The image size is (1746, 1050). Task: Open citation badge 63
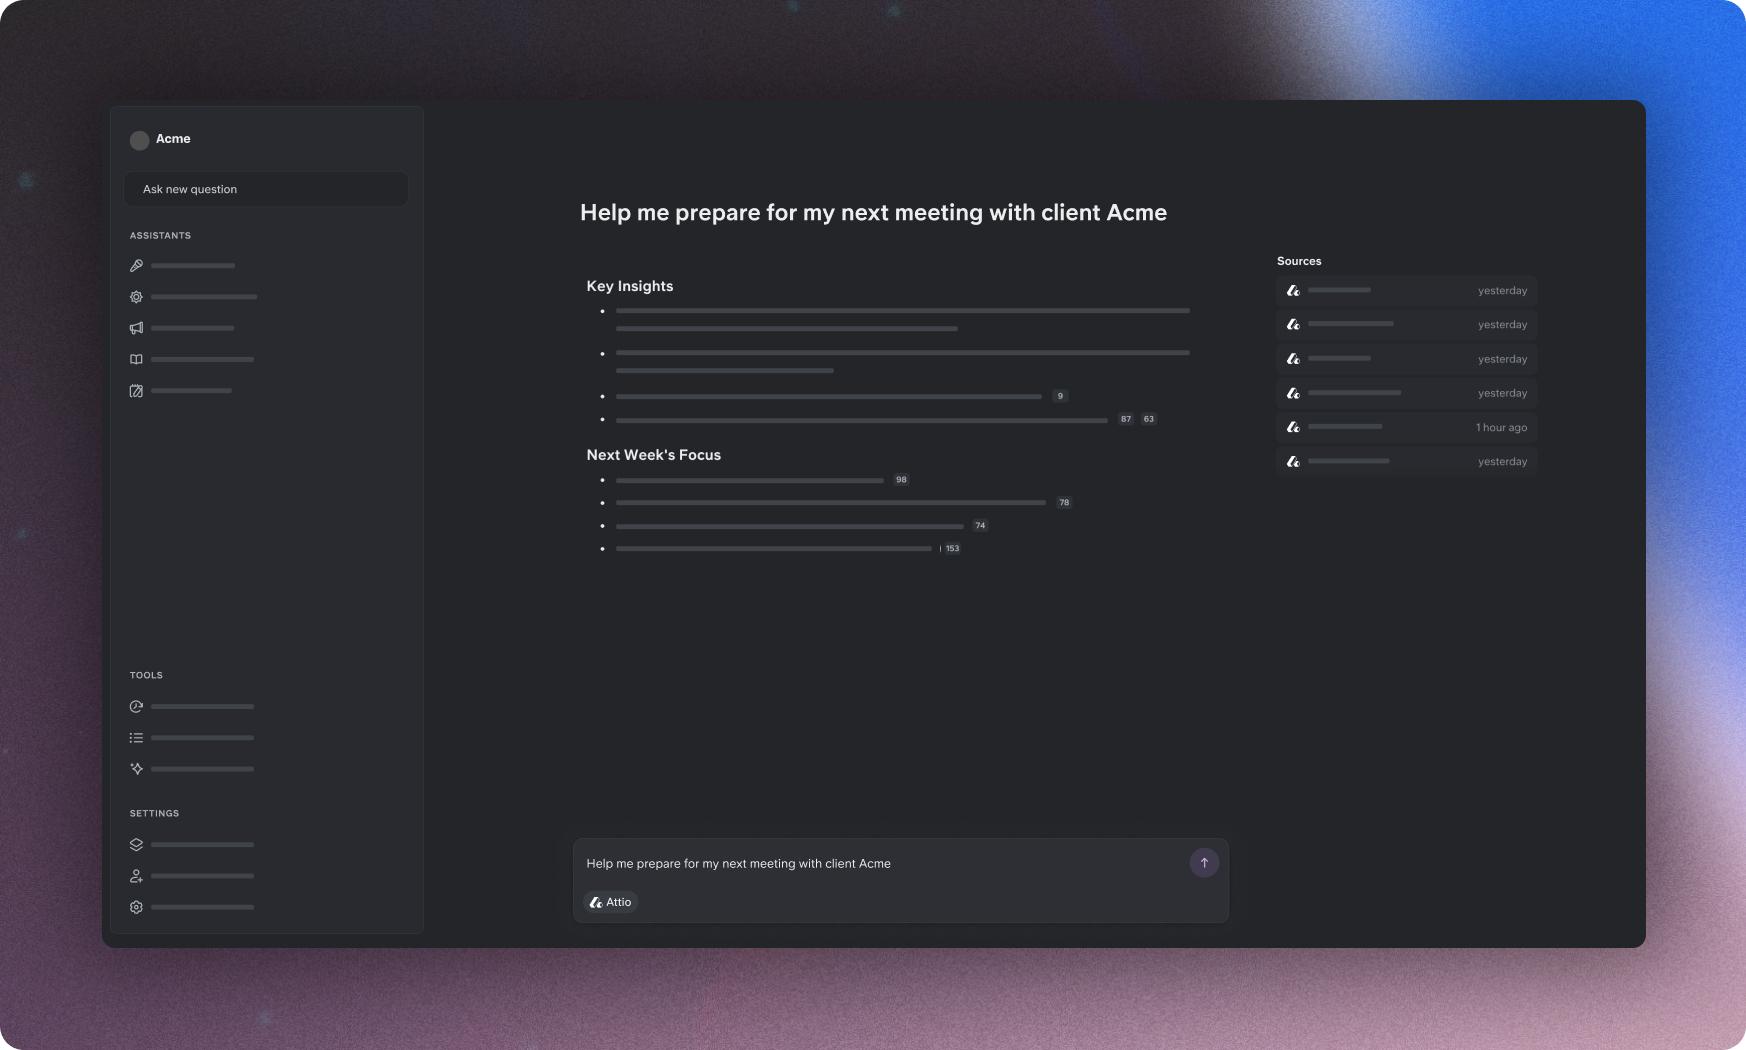coord(1149,419)
